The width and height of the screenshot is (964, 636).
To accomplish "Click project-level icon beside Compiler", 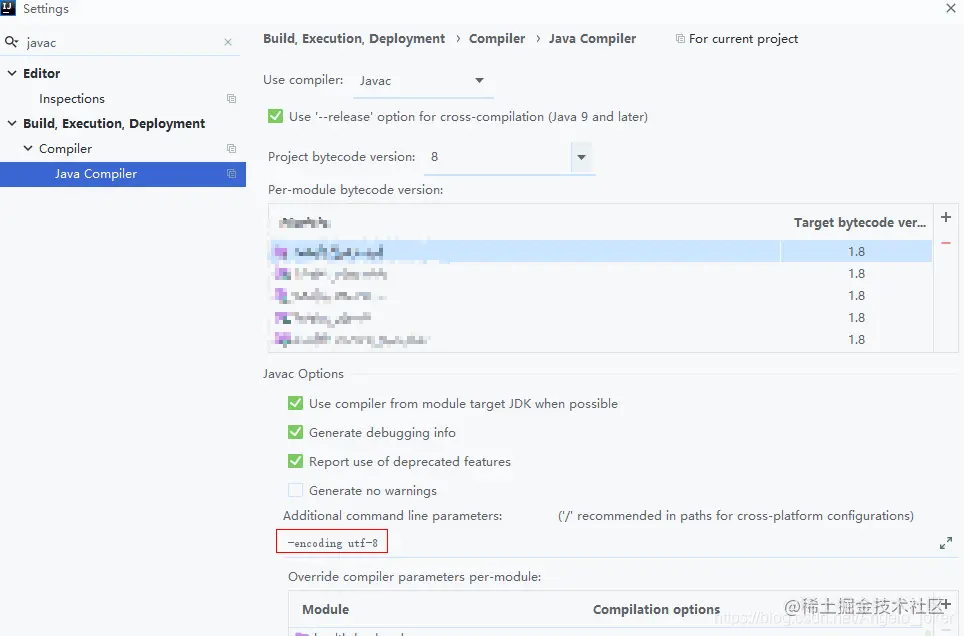I will [232, 148].
